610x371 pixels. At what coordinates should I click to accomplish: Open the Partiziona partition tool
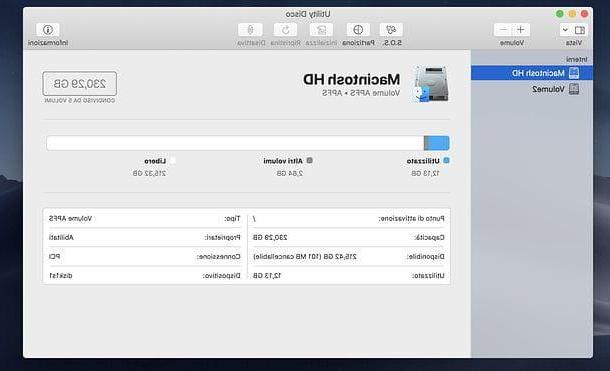click(358, 30)
